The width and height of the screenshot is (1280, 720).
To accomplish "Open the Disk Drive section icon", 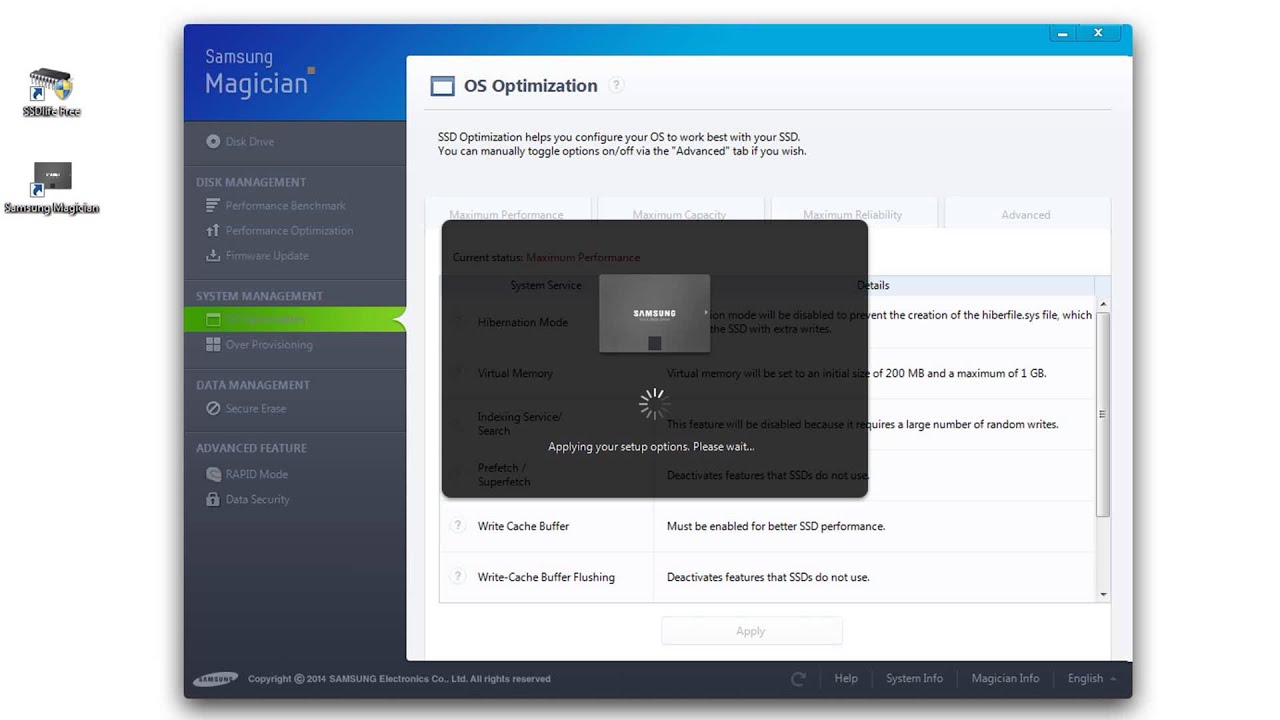I will 213,142.
